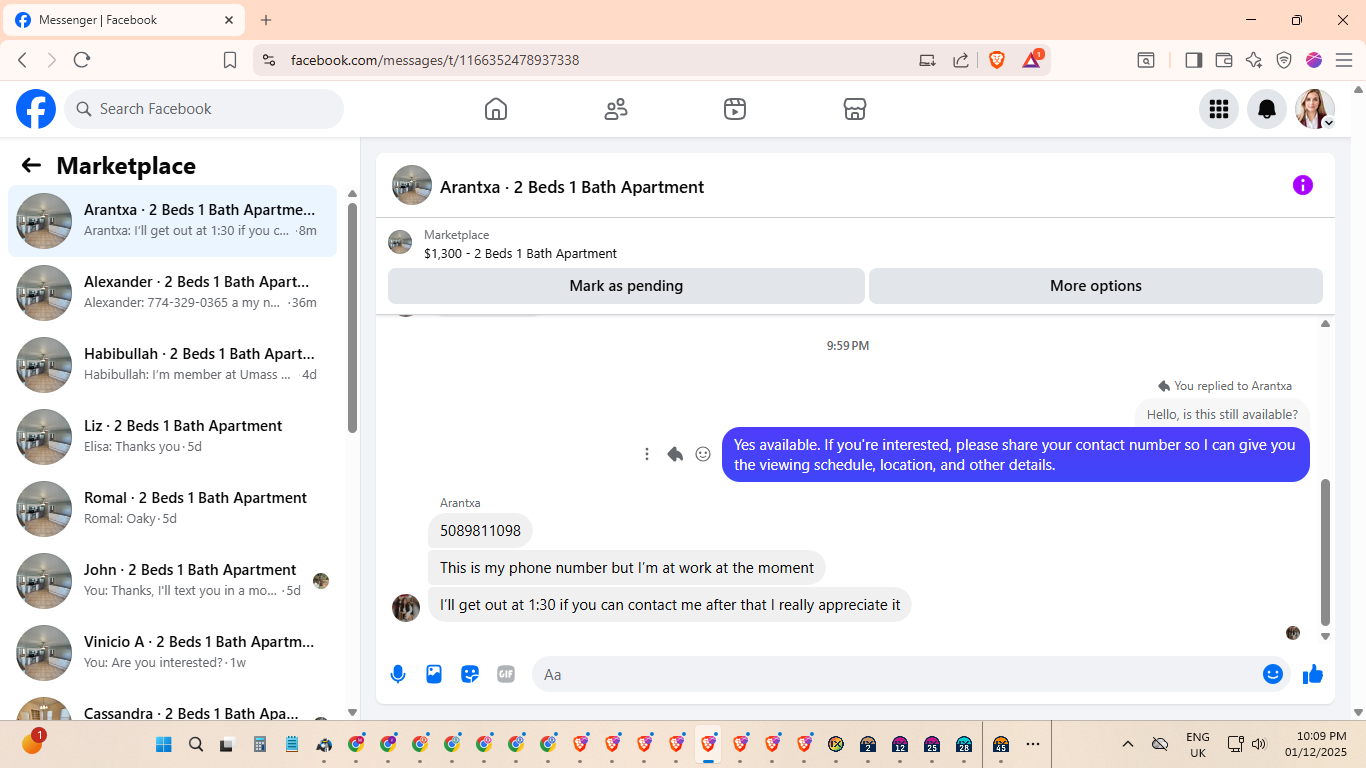Click the phone number 5089811098 message

coord(480,531)
